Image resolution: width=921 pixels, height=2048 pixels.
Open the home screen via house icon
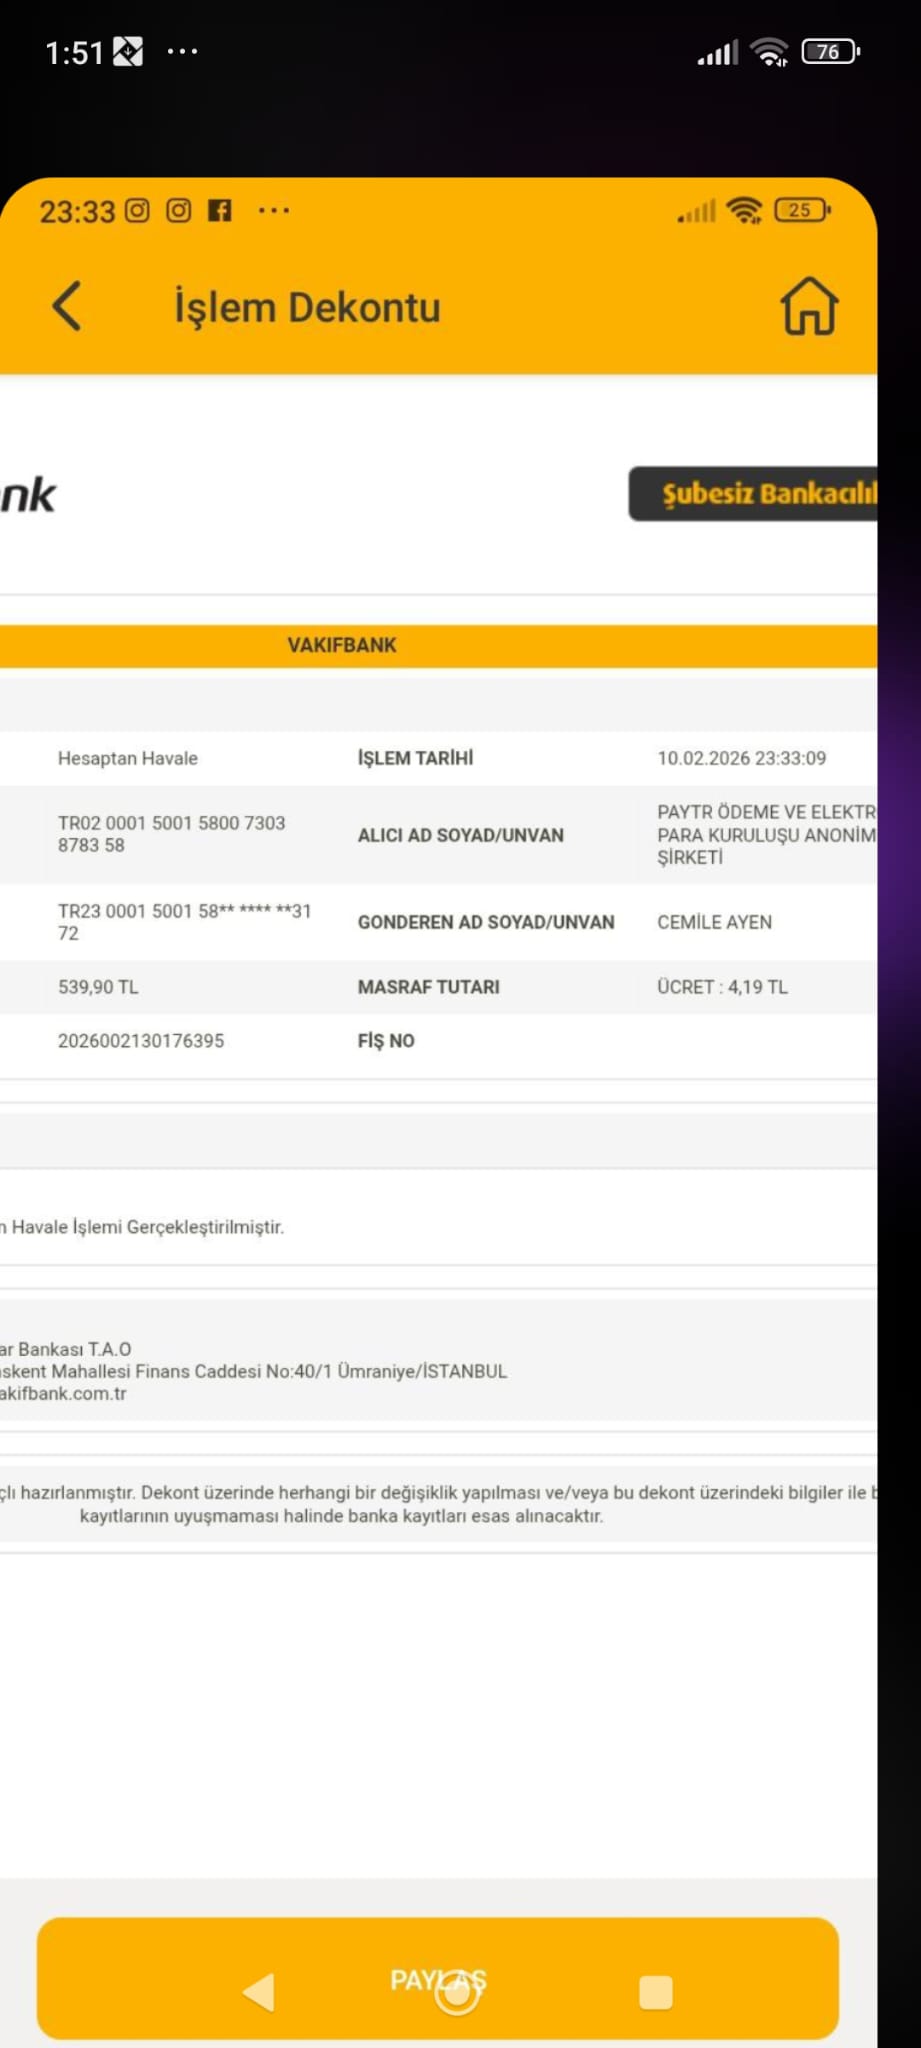coord(808,305)
